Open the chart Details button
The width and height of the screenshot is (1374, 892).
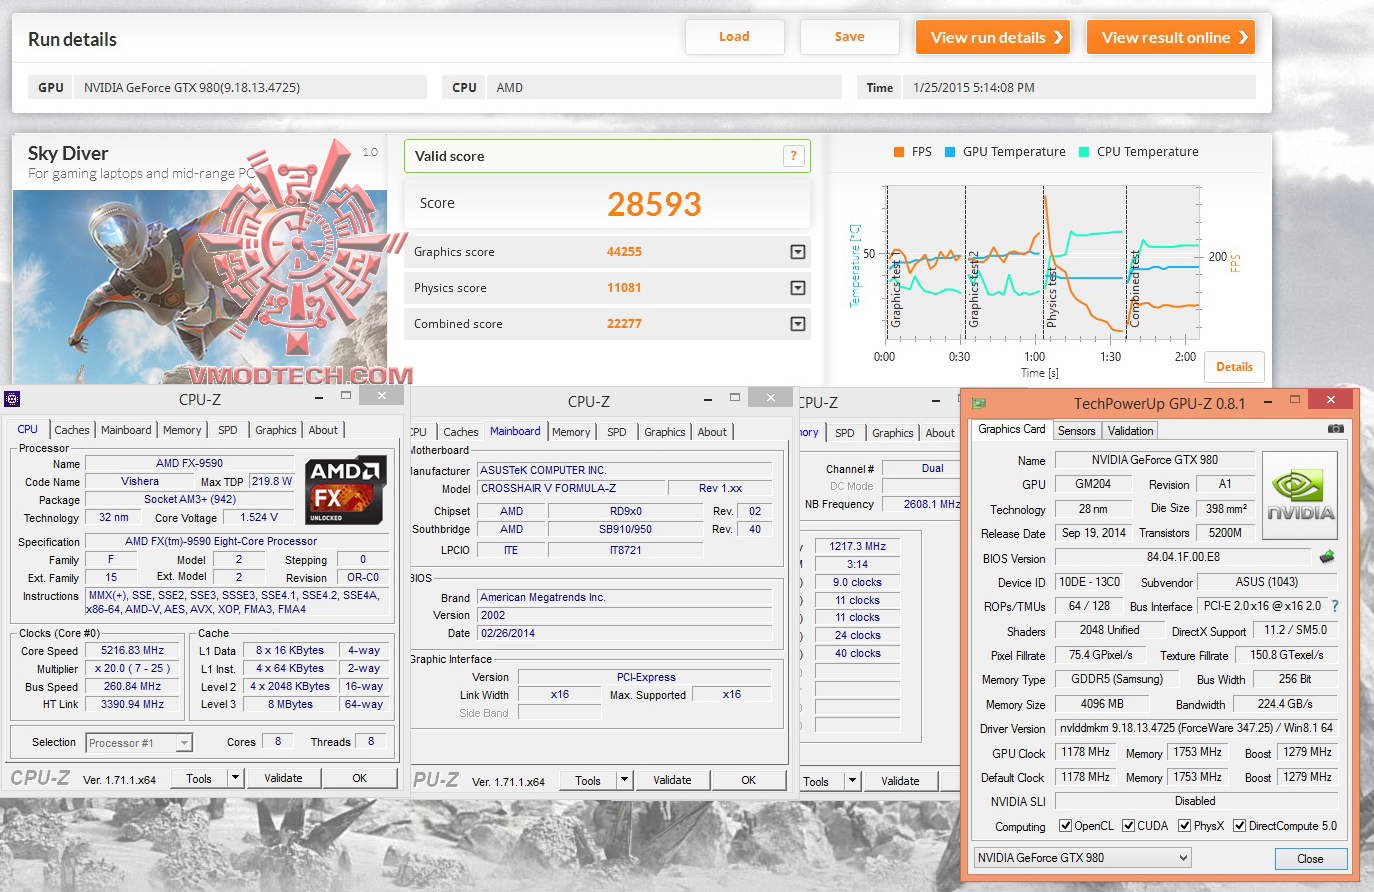pyautogui.click(x=1234, y=367)
